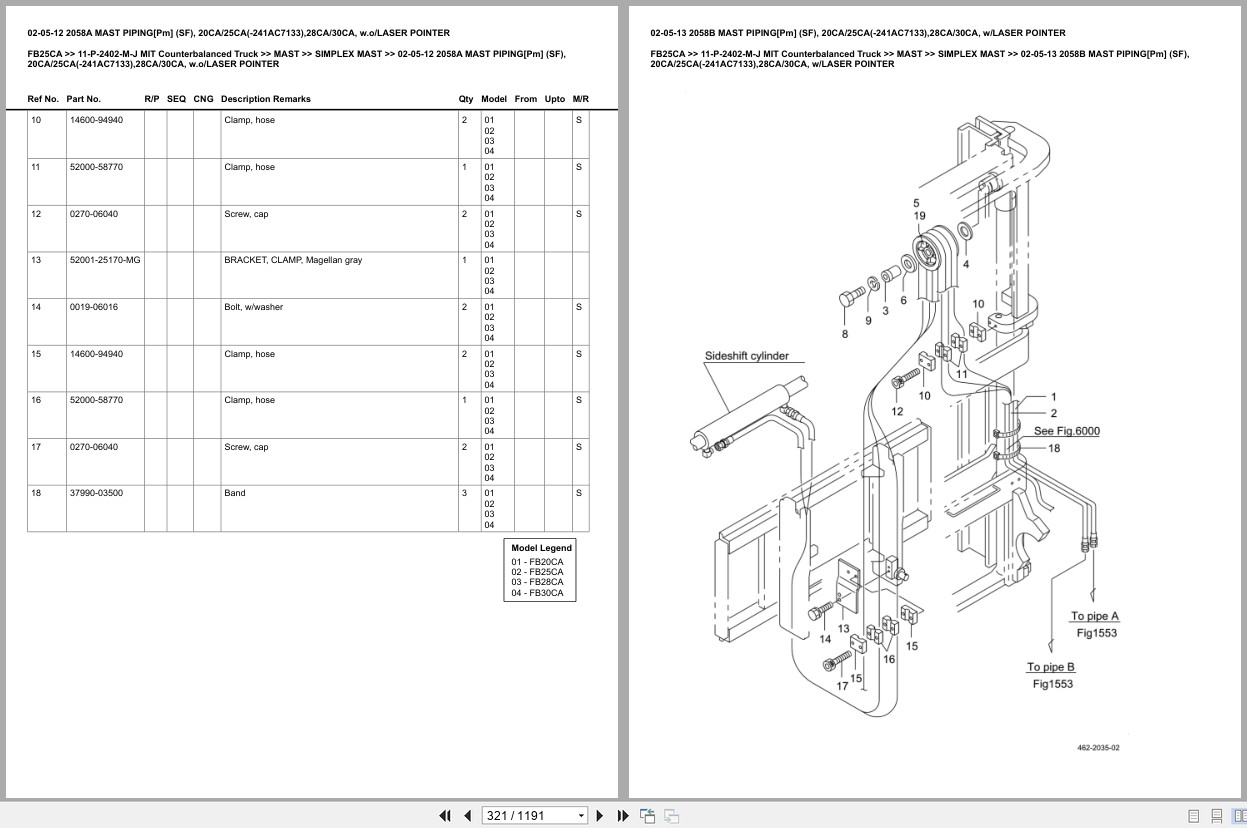Click the 'Part No.' column header
The height and width of the screenshot is (828, 1247).
83,99
